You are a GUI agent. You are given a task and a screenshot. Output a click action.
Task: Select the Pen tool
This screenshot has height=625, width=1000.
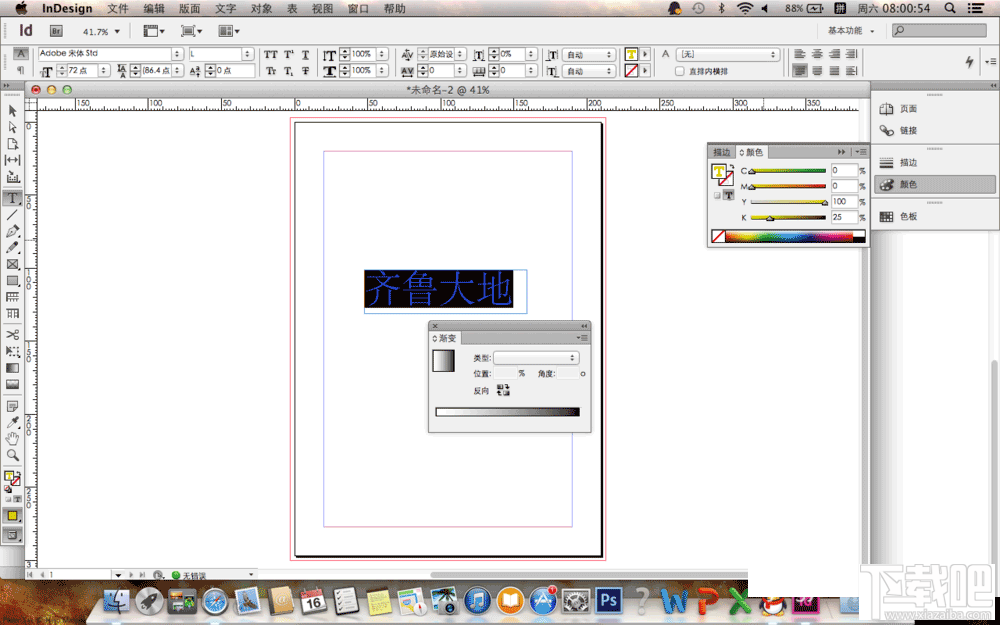coord(12,231)
